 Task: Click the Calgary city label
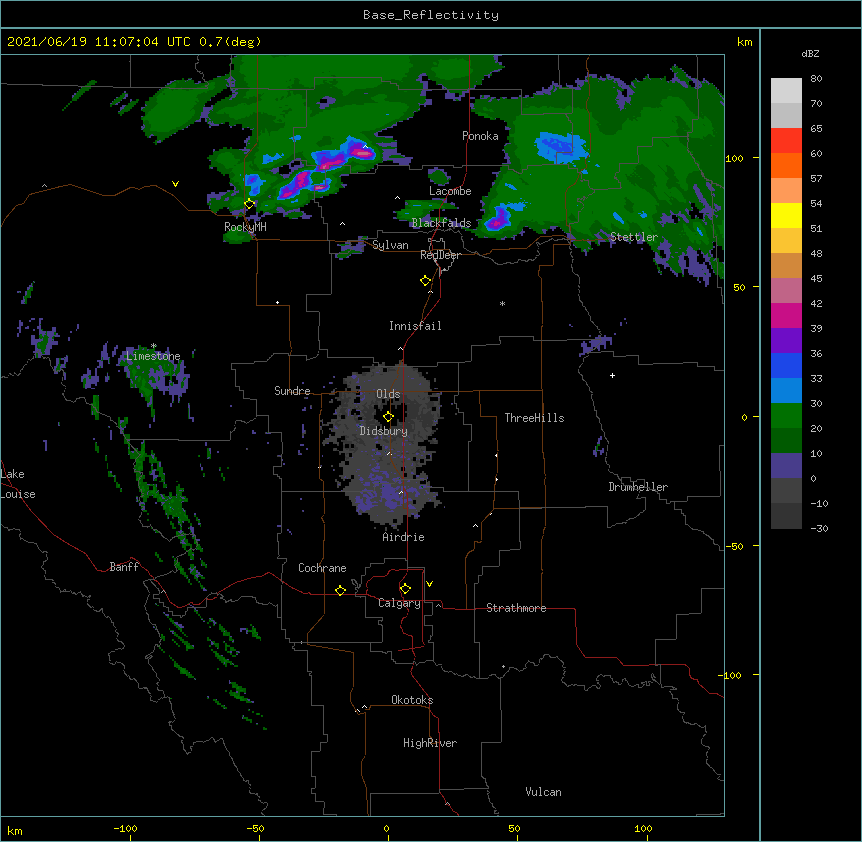click(400, 603)
